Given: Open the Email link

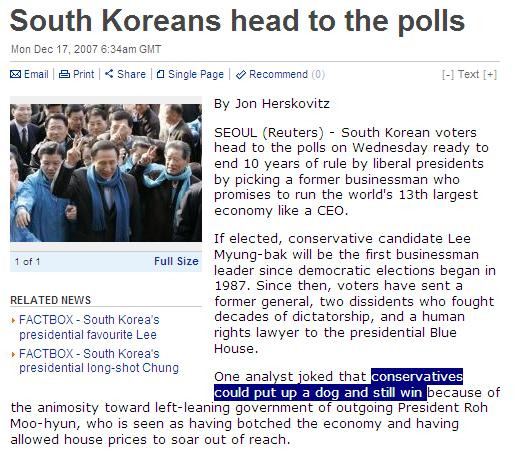Looking at the screenshot, I should click(x=36, y=74).
